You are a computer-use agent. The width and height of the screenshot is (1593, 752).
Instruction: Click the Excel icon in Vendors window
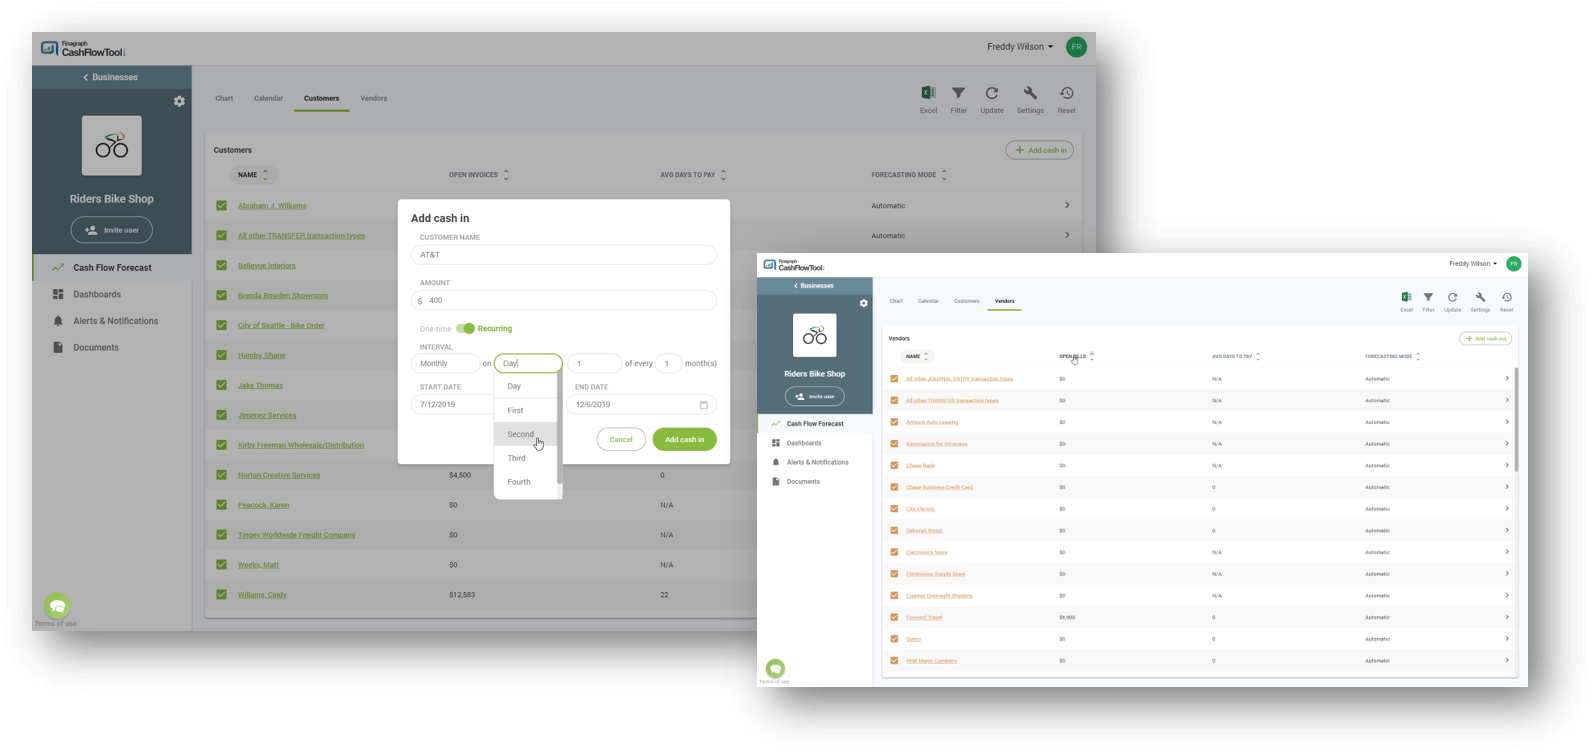pyautogui.click(x=1406, y=297)
